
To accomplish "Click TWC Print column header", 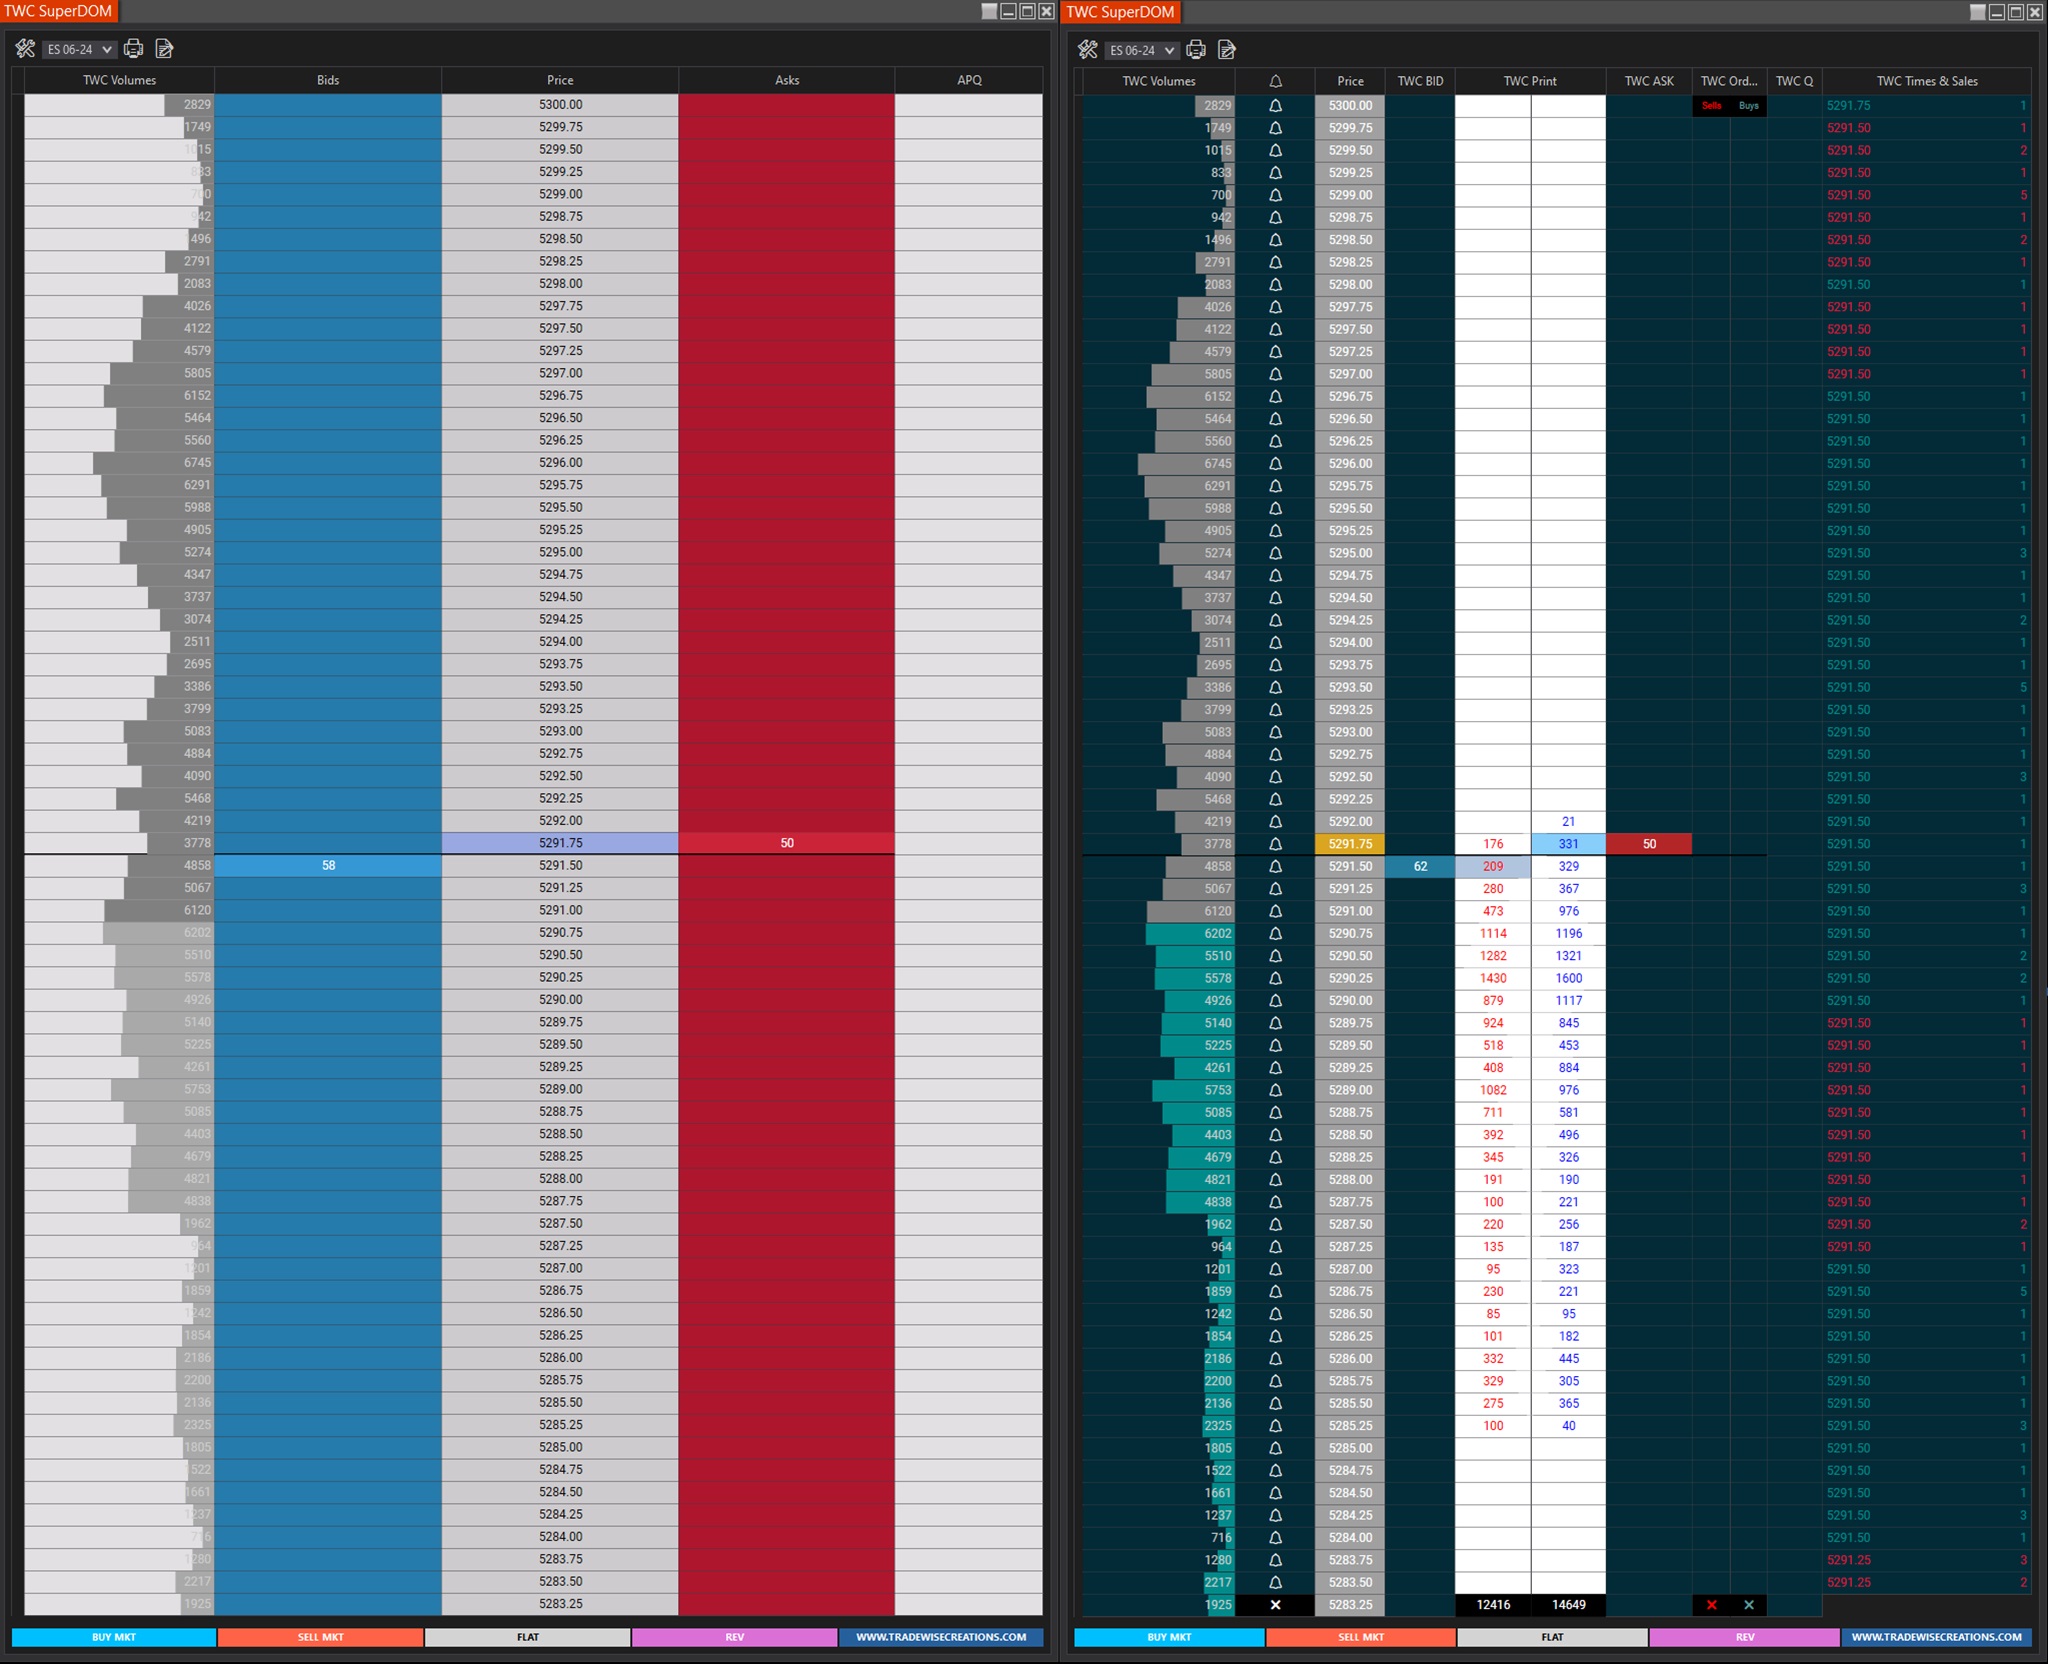I will pyautogui.click(x=1530, y=81).
